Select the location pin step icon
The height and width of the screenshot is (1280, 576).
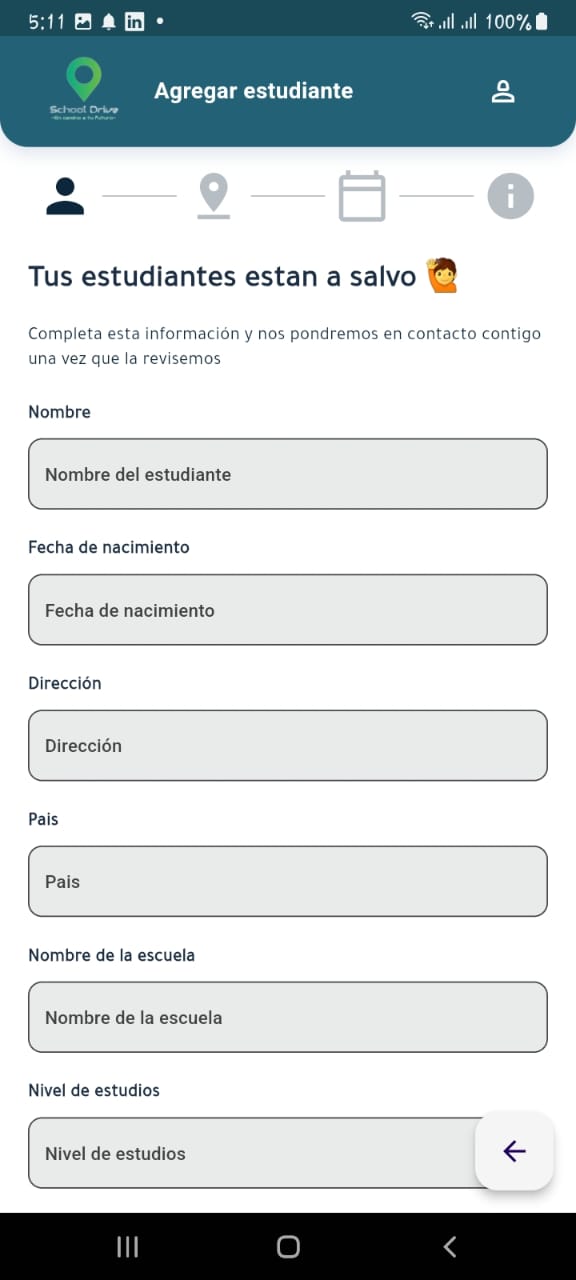pos(213,195)
